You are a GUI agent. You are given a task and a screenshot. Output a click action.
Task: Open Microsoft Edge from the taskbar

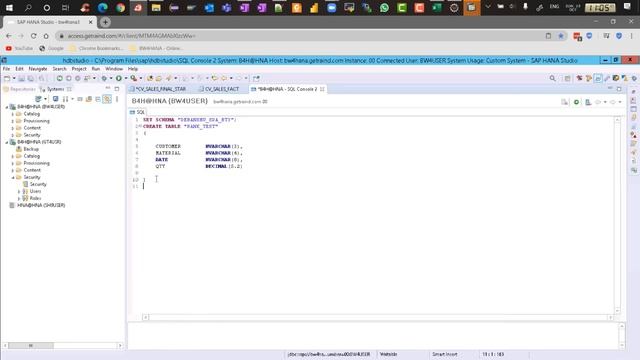click(x=102, y=7)
